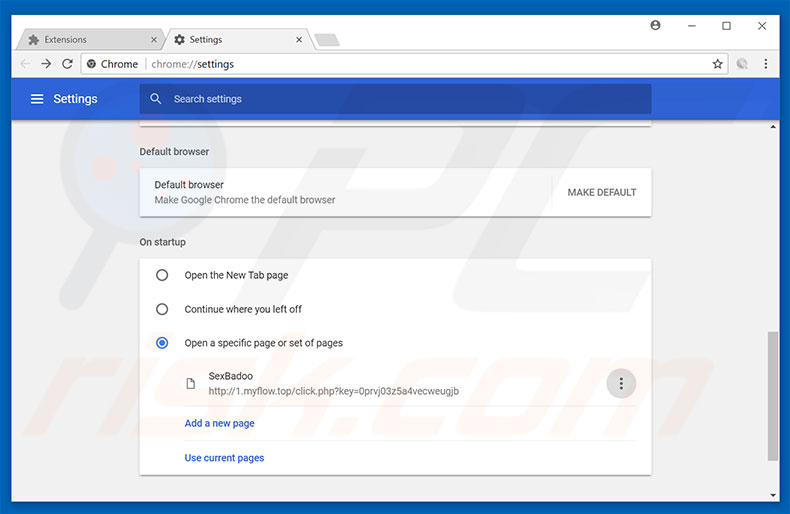790x514 pixels.
Task: Open Chrome's three-dot menu
Action: point(766,64)
